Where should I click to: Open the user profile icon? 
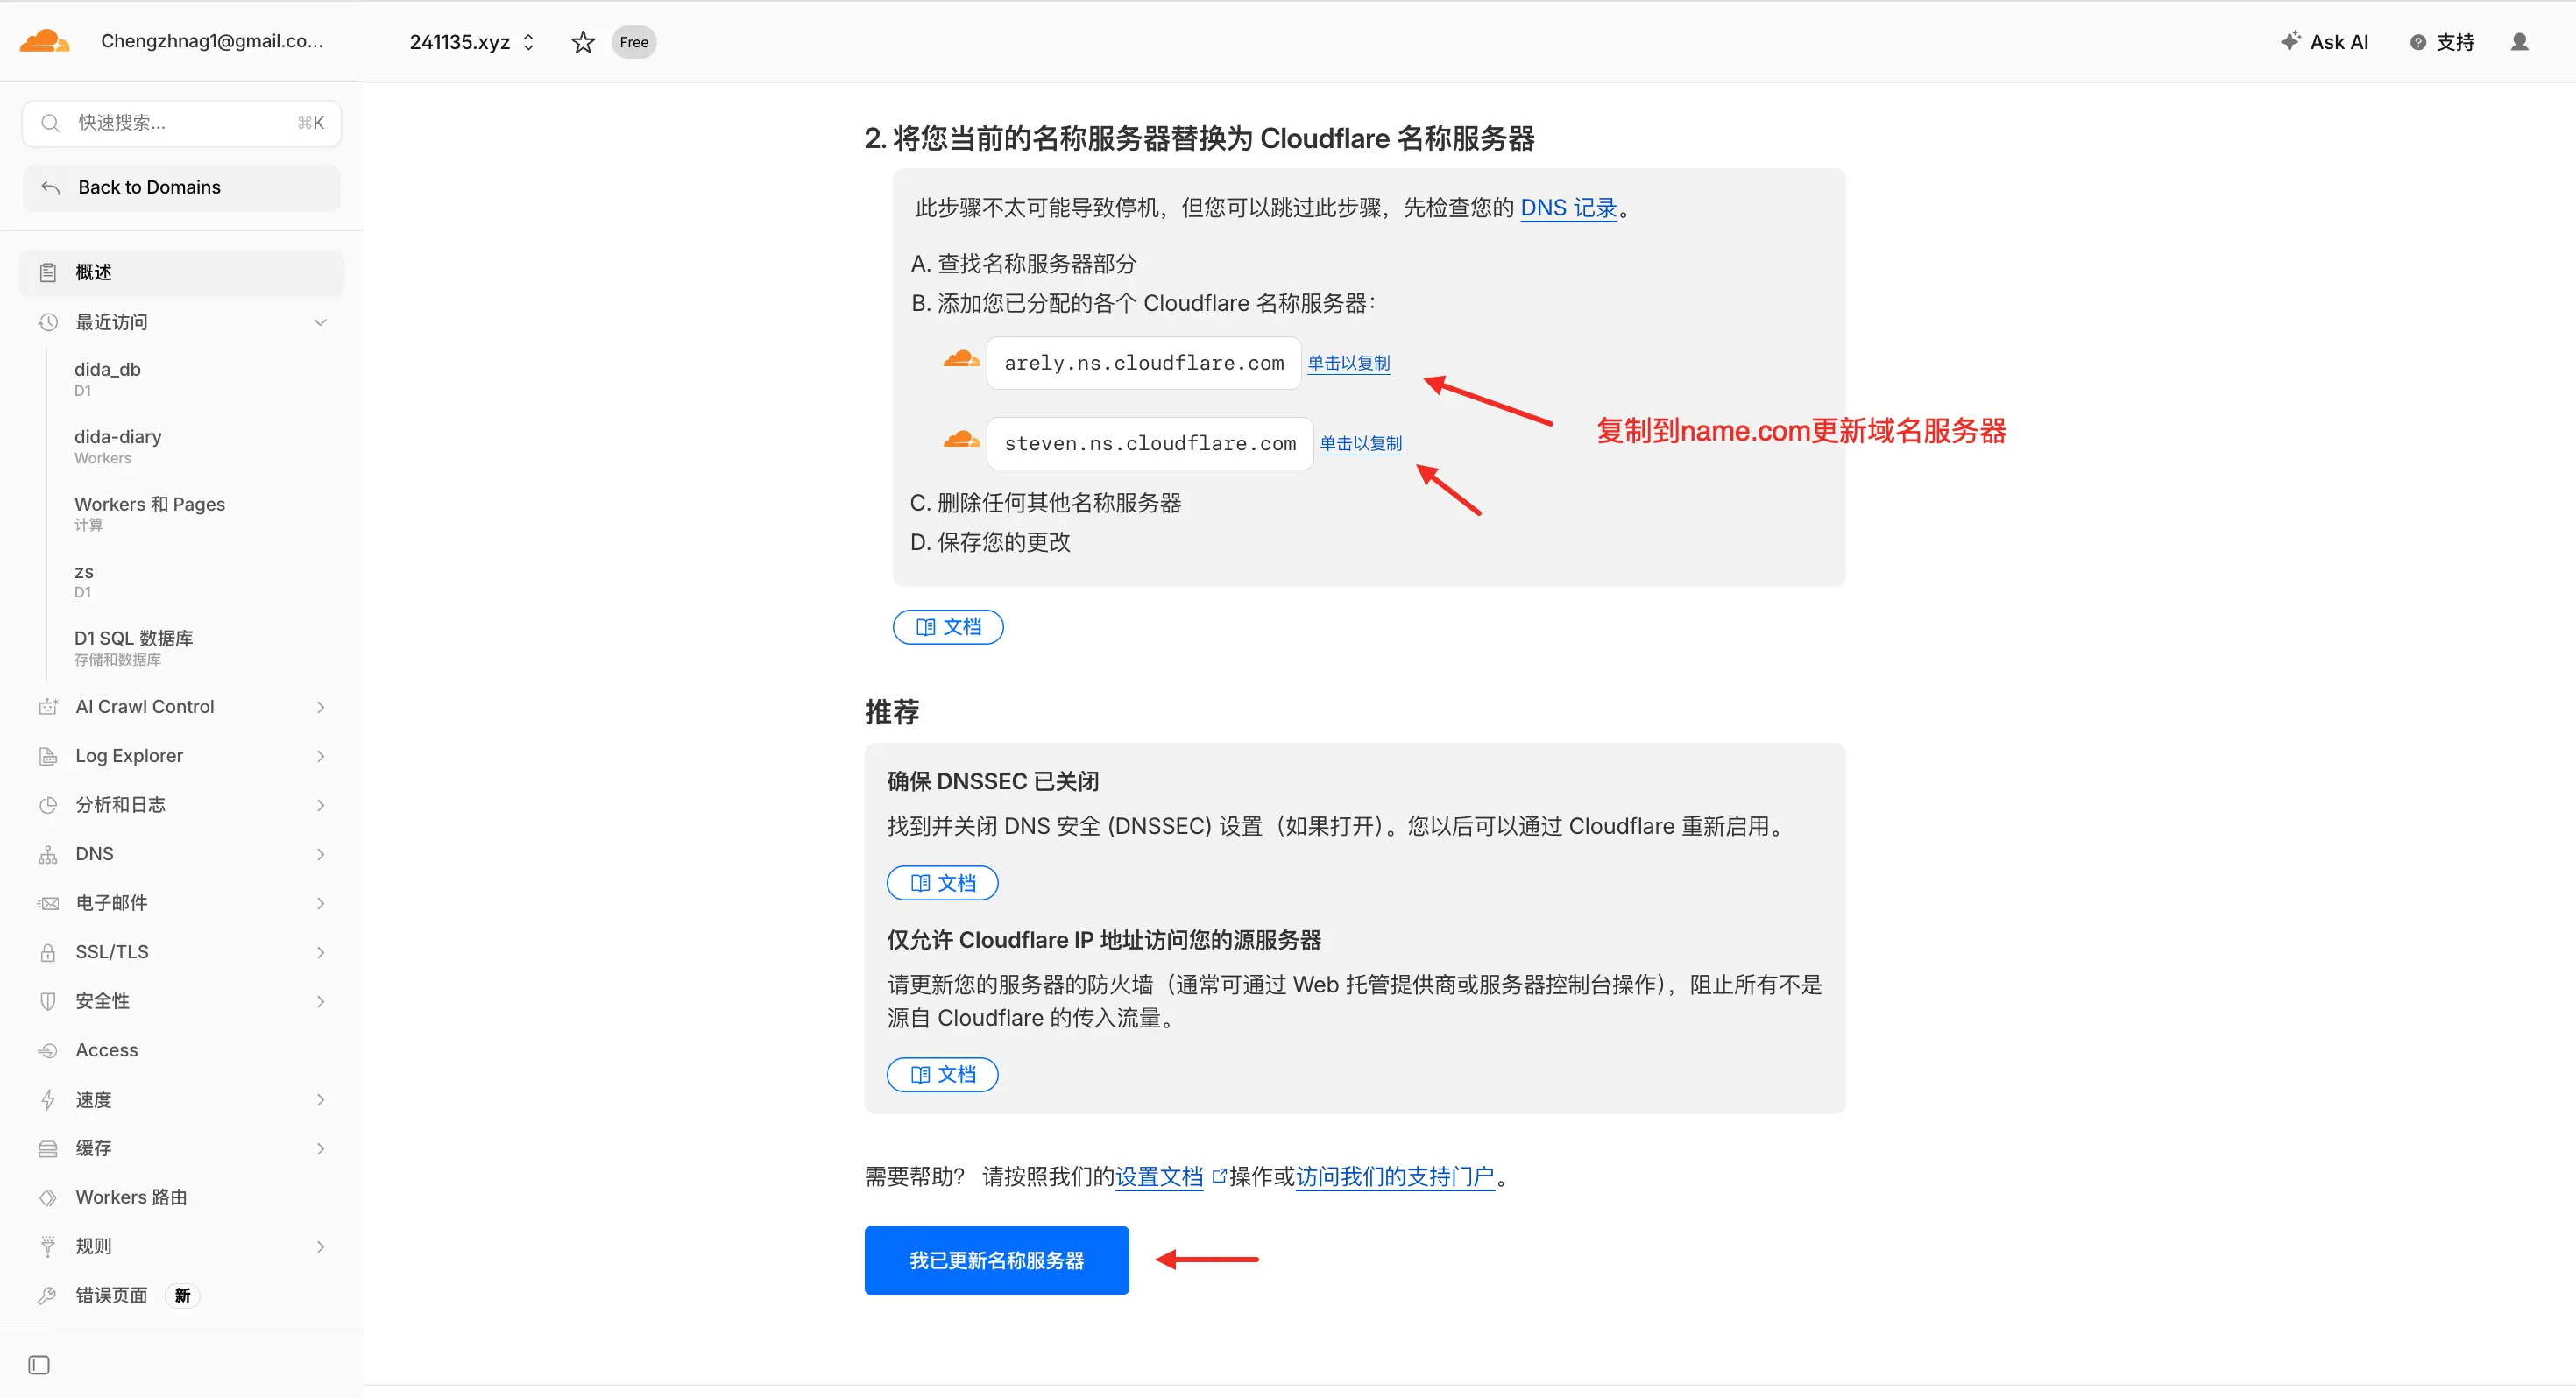click(2519, 42)
